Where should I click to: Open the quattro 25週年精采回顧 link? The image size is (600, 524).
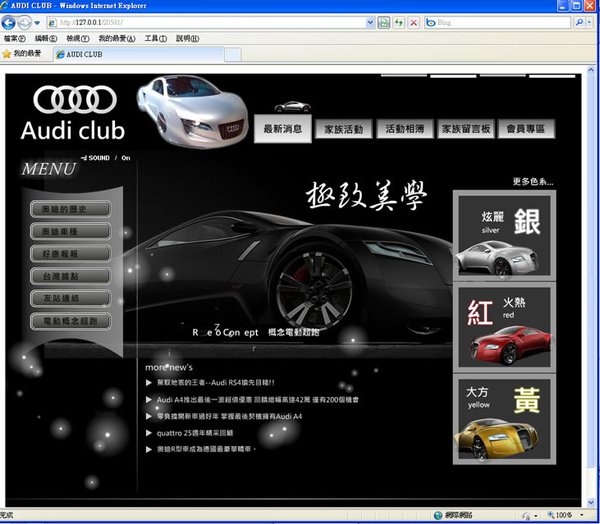point(195,433)
